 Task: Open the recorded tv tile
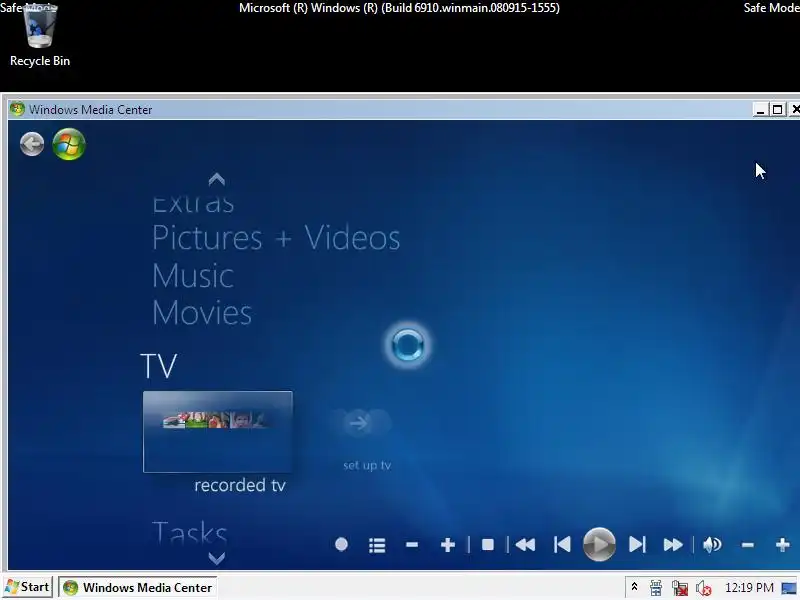[218, 432]
